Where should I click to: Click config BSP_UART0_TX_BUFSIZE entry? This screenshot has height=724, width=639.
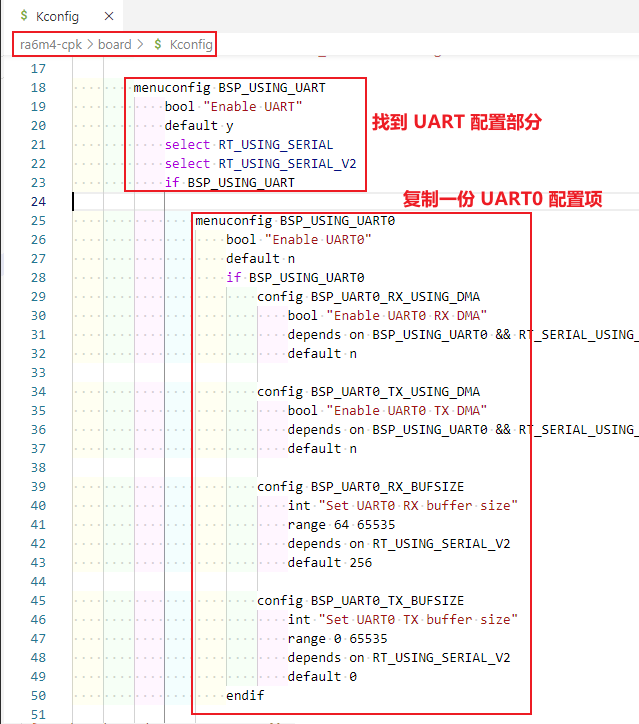360,601
